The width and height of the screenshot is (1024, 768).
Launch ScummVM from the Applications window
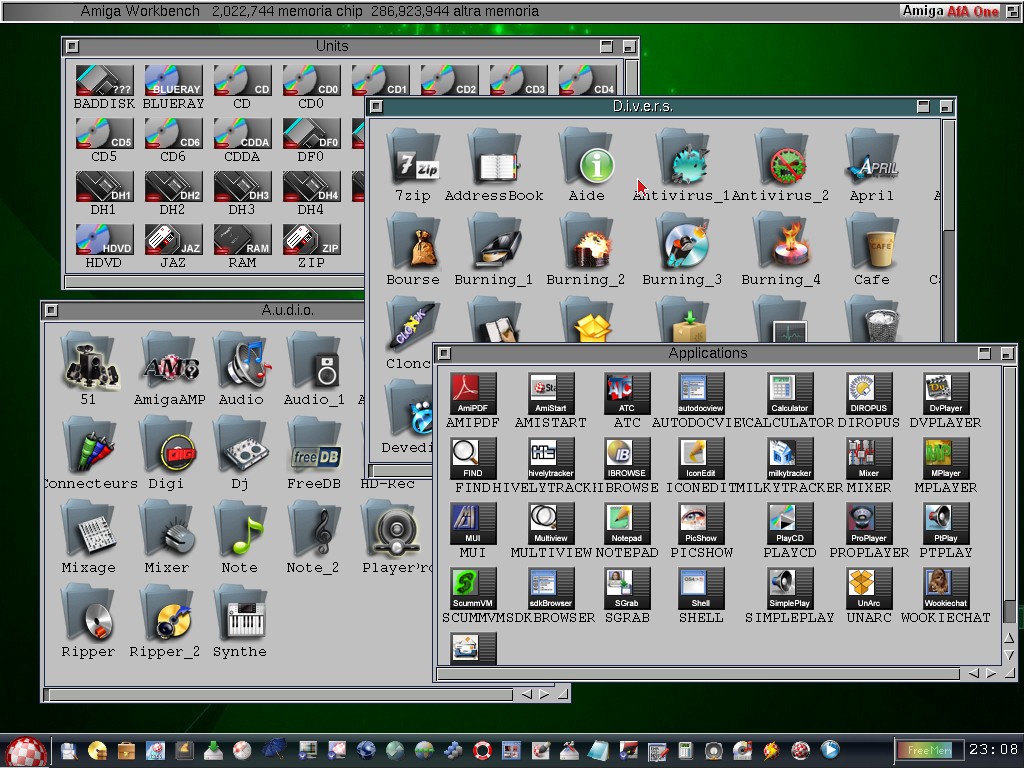pos(473,588)
